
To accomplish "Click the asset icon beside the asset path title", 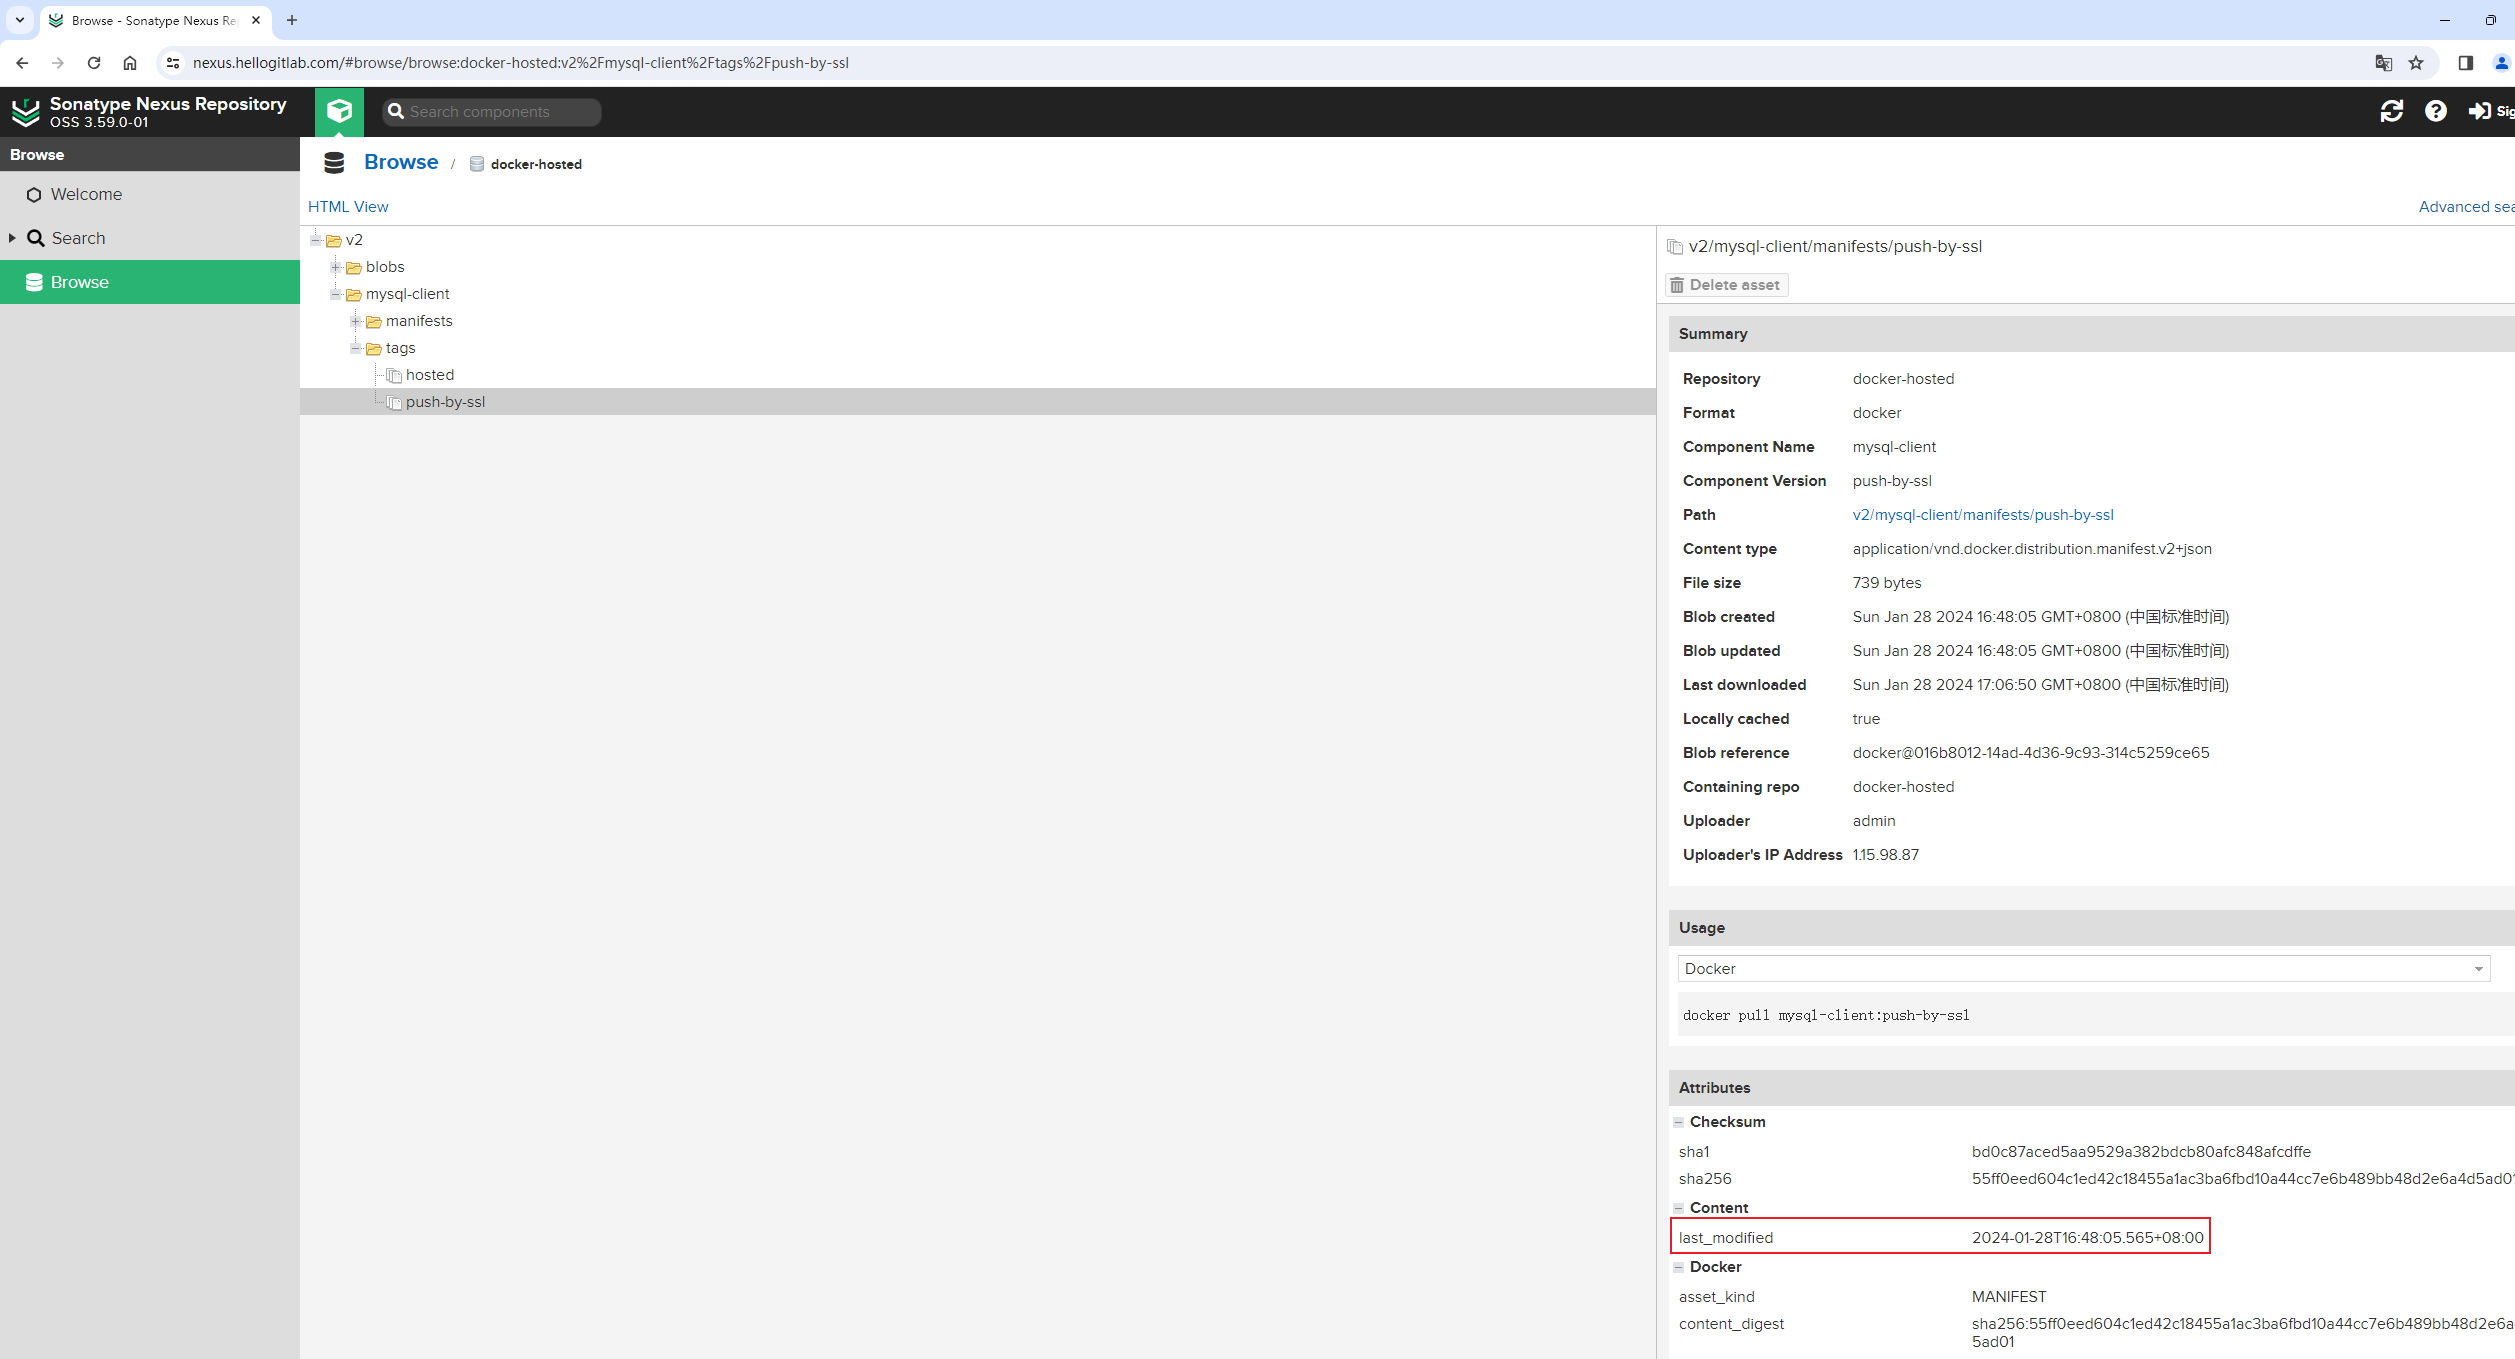I will pyautogui.click(x=1675, y=247).
